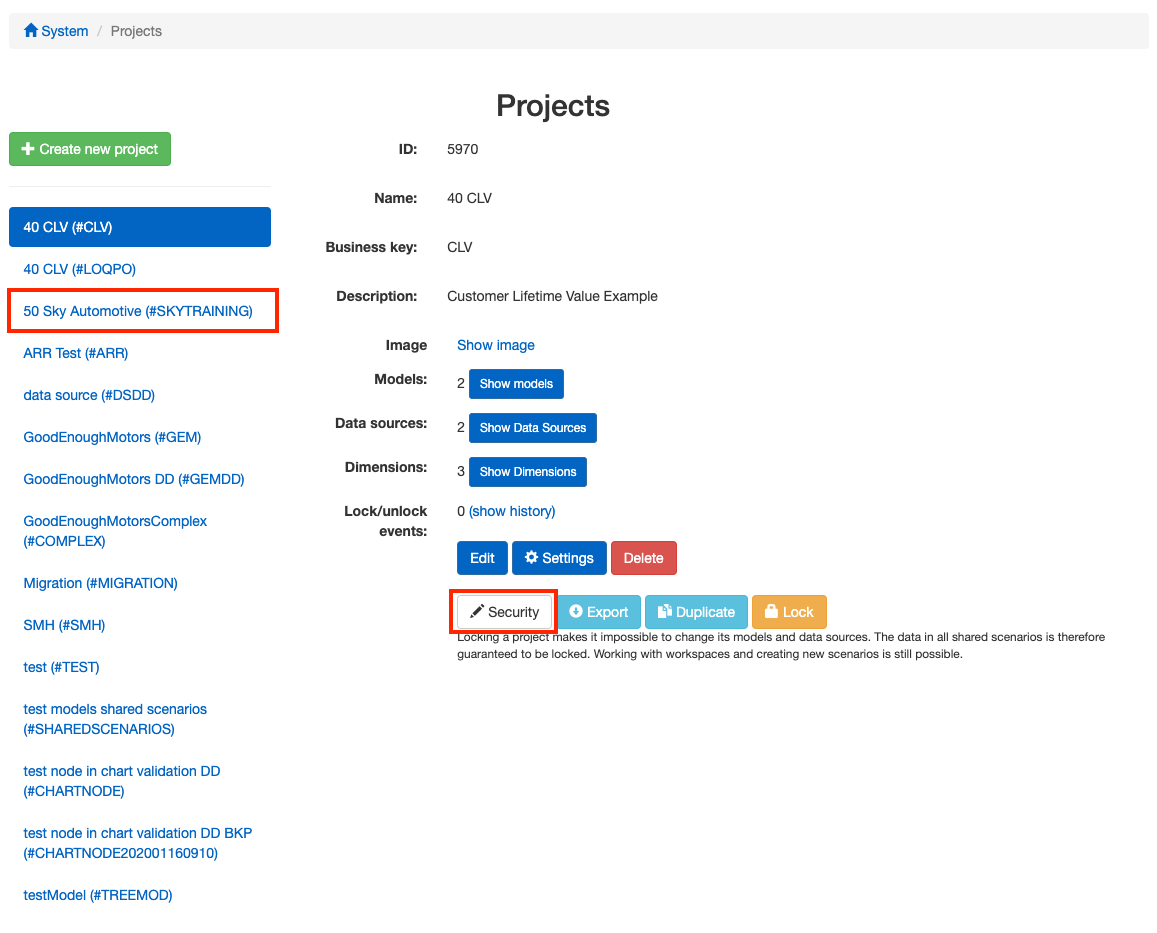The image size is (1157, 933).
Task: Expand models via Show models button
Action: (x=516, y=384)
